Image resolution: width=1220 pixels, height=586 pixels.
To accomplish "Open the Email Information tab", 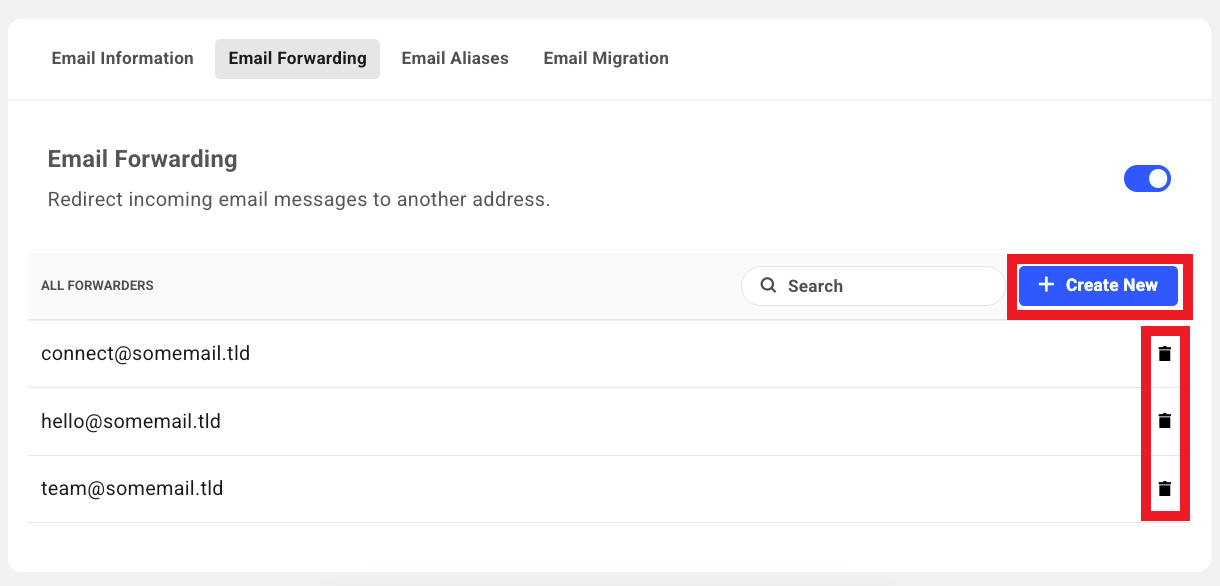I will pos(122,58).
